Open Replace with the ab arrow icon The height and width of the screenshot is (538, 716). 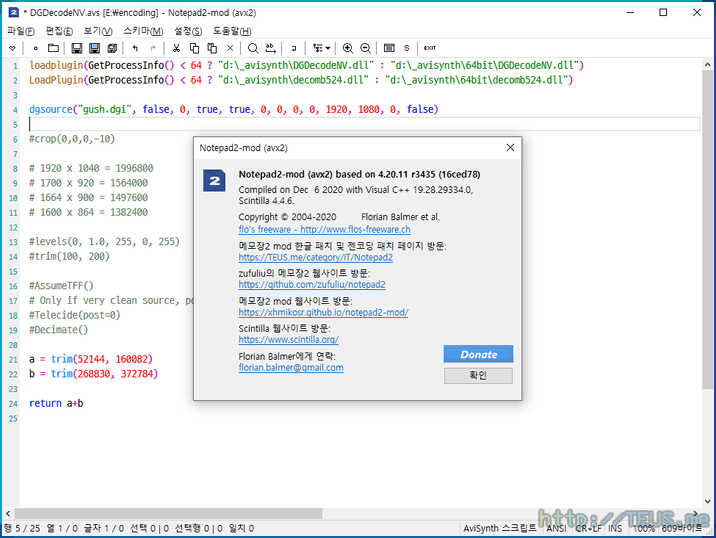pyautogui.click(x=271, y=48)
